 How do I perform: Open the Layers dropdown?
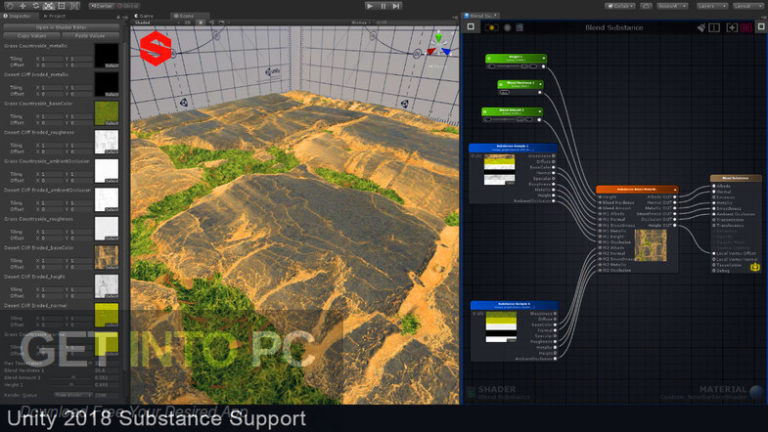[712, 6]
